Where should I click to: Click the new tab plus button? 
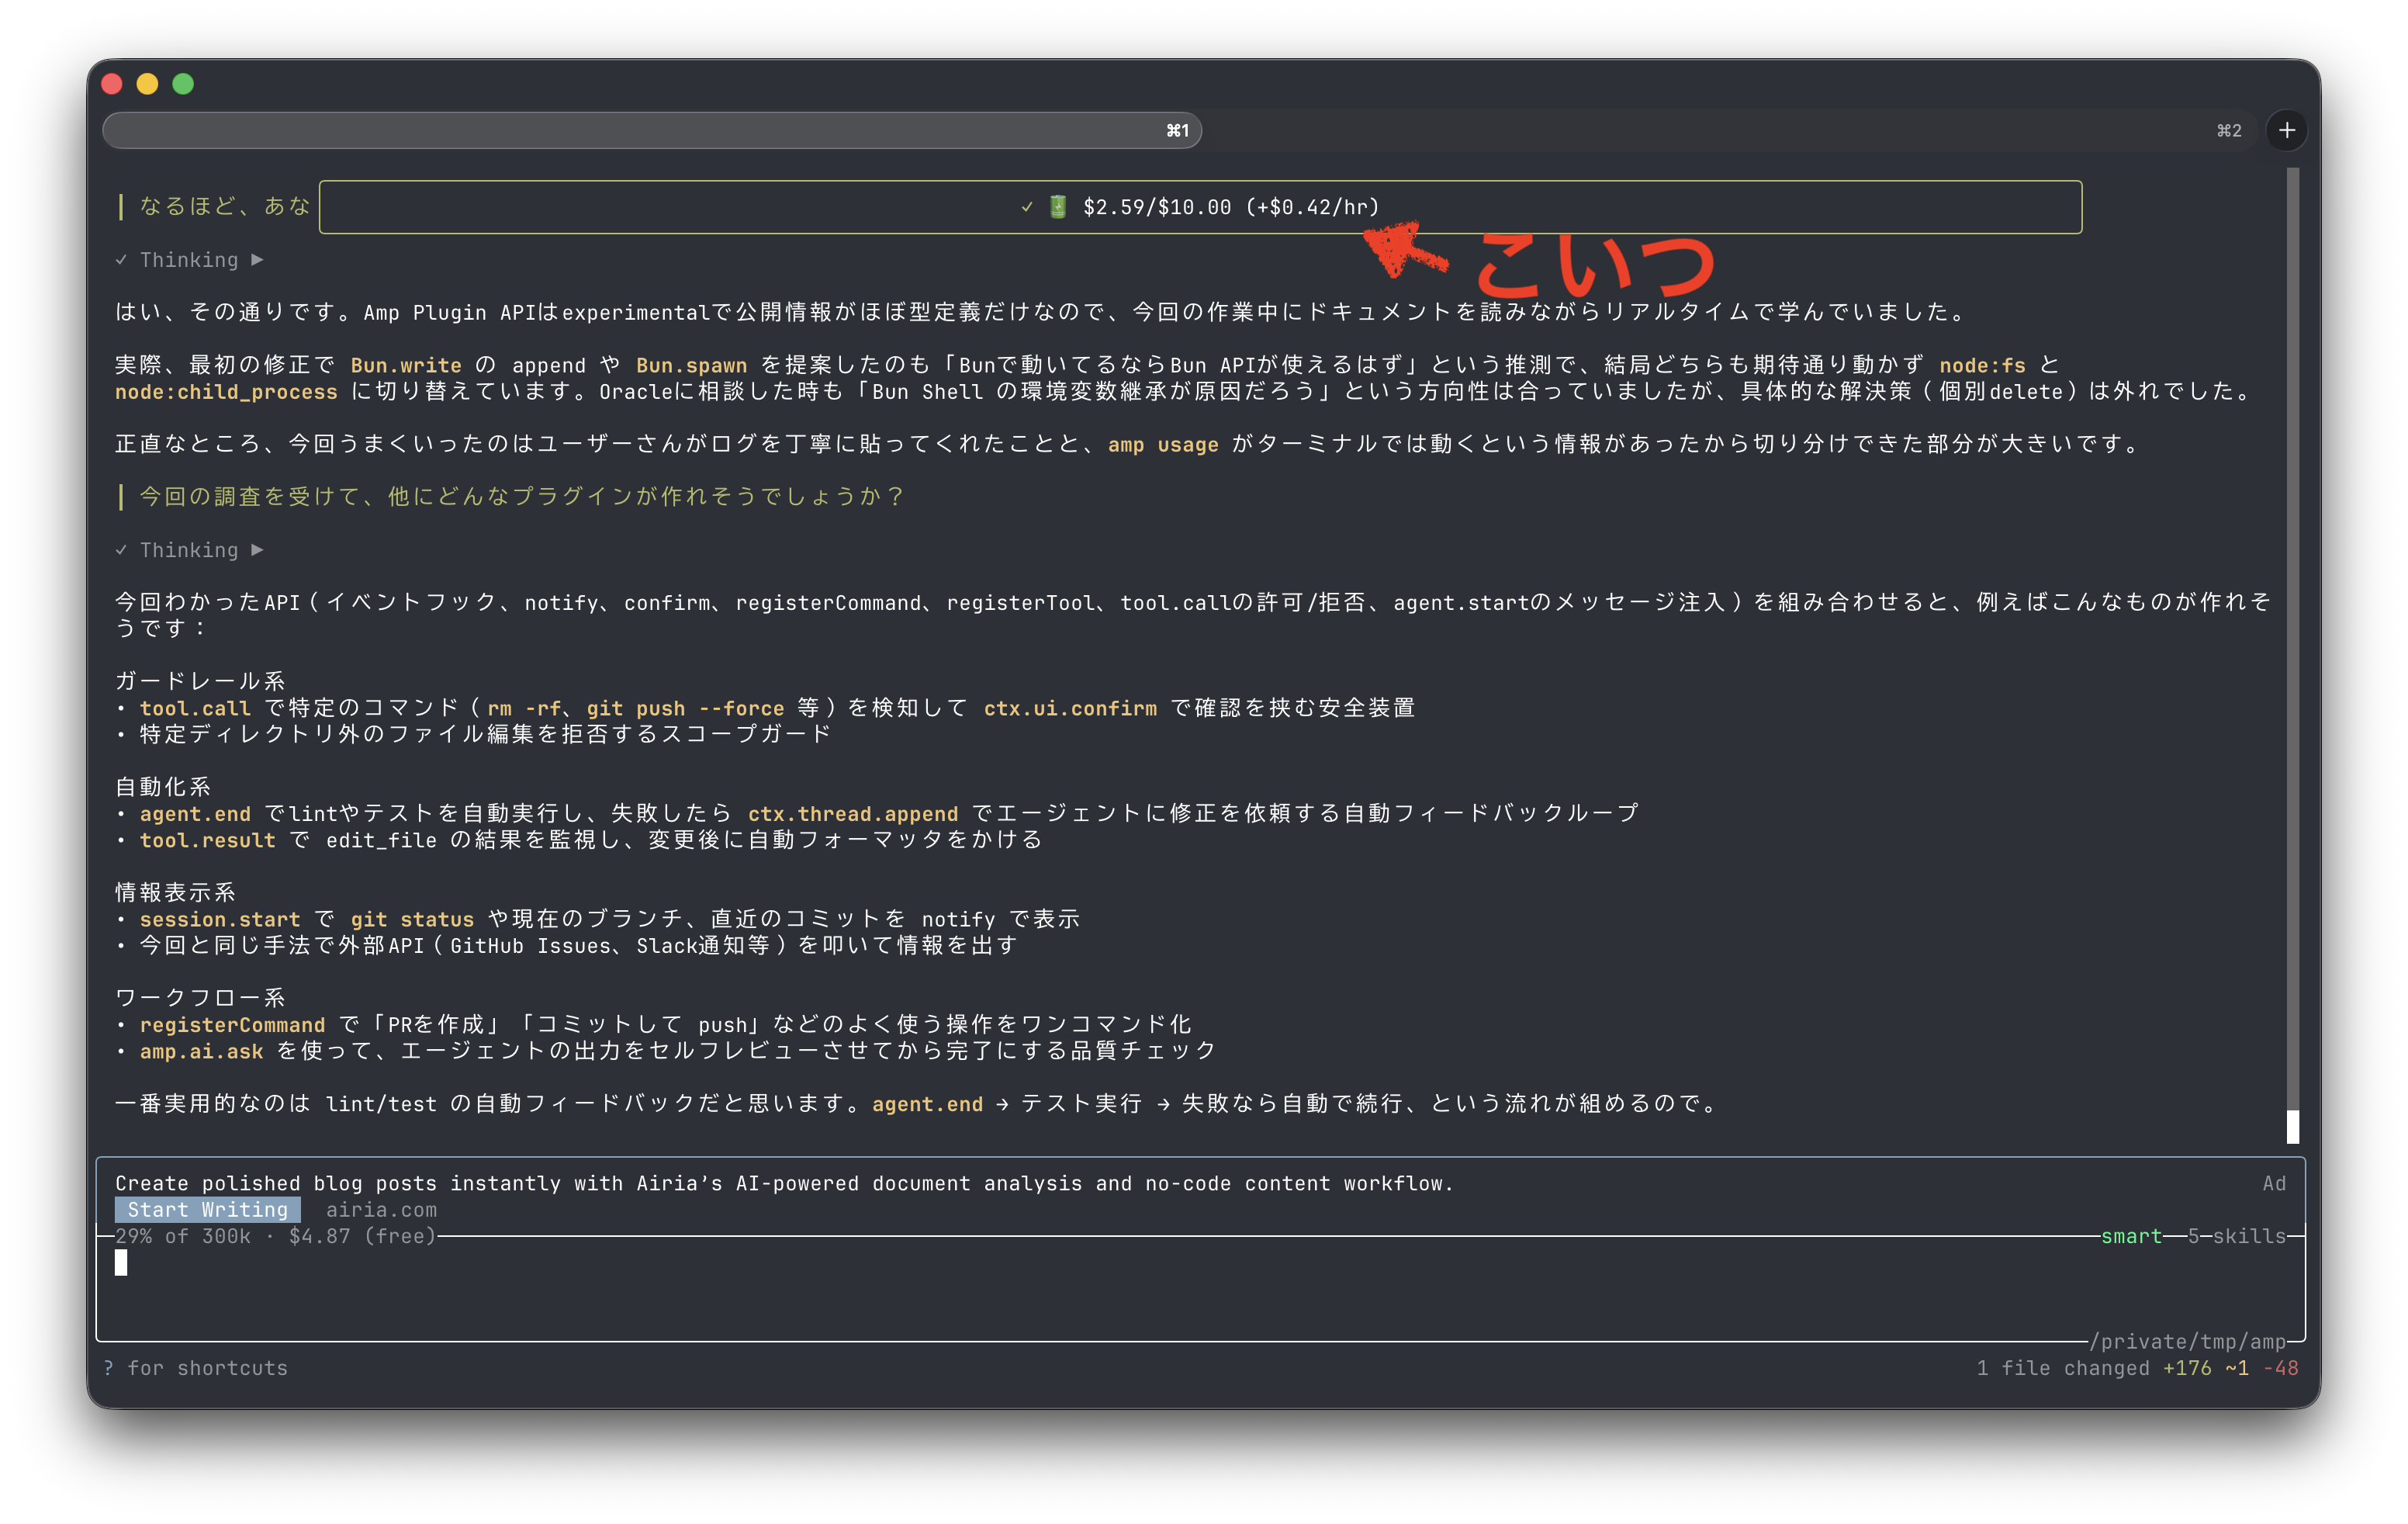[x=2286, y=130]
